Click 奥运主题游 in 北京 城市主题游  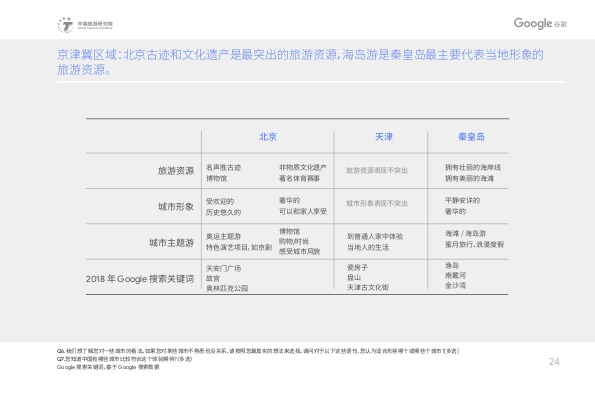point(223,236)
